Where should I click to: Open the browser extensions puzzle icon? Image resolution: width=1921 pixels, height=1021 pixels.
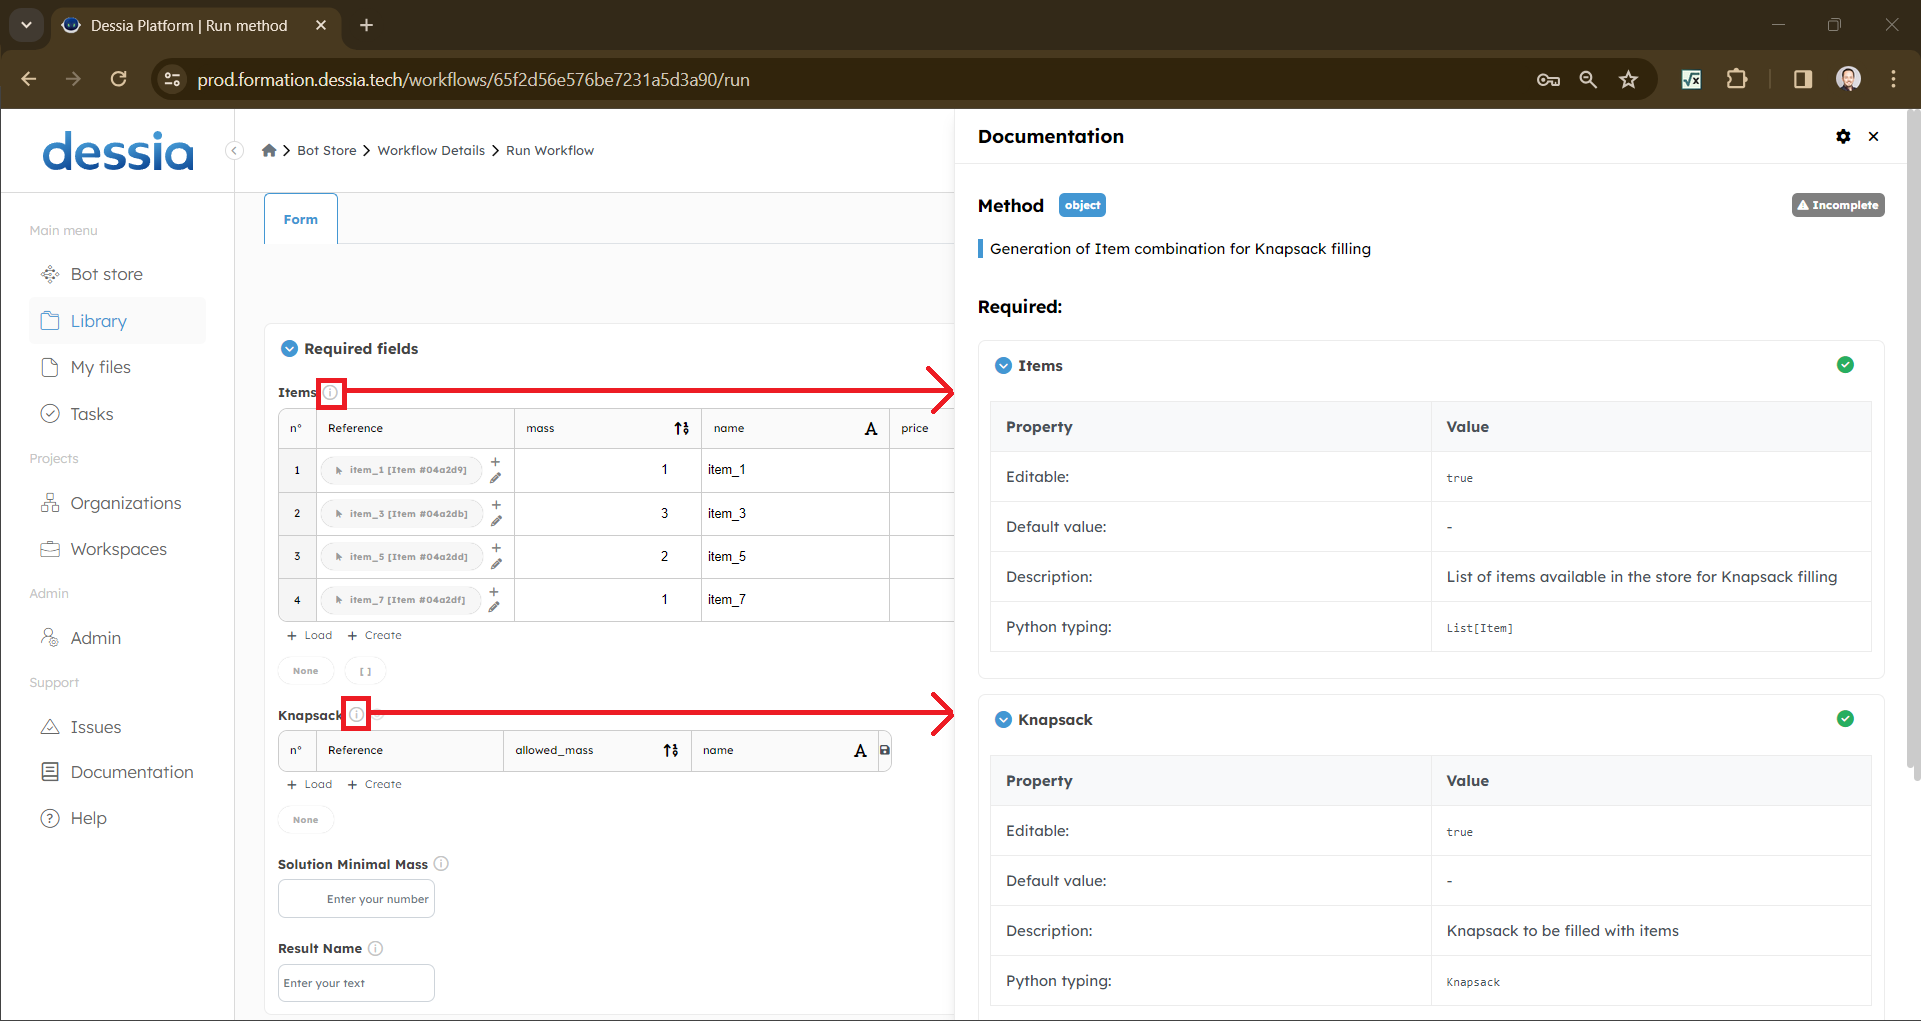coord(1737,79)
